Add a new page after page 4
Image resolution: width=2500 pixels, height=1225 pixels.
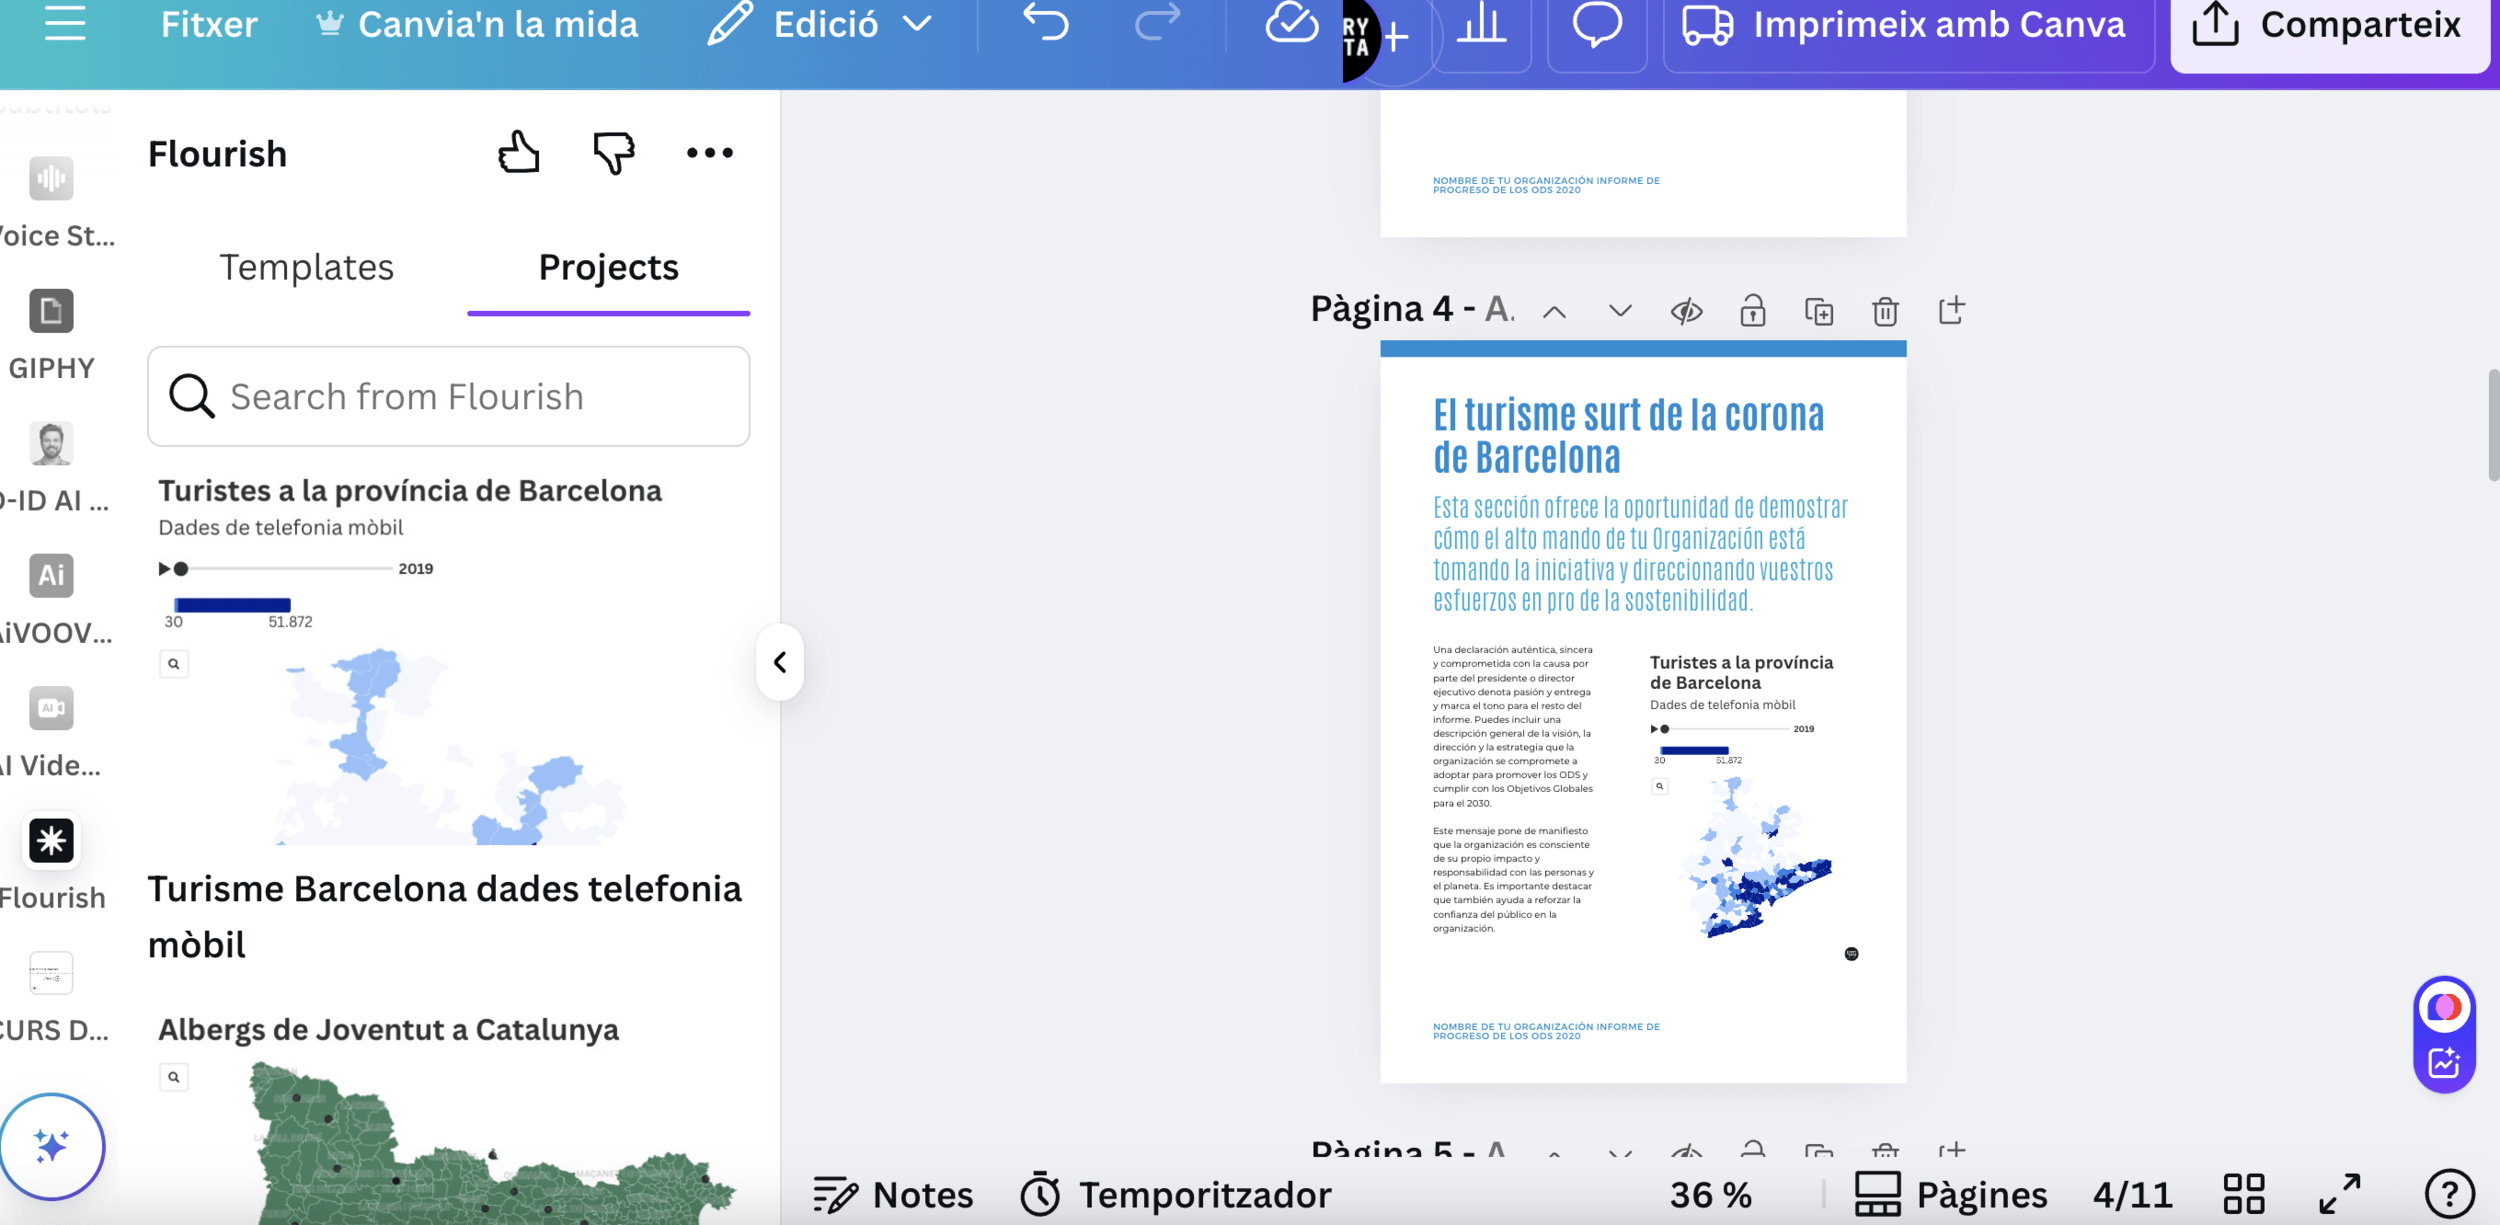pyautogui.click(x=1951, y=311)
